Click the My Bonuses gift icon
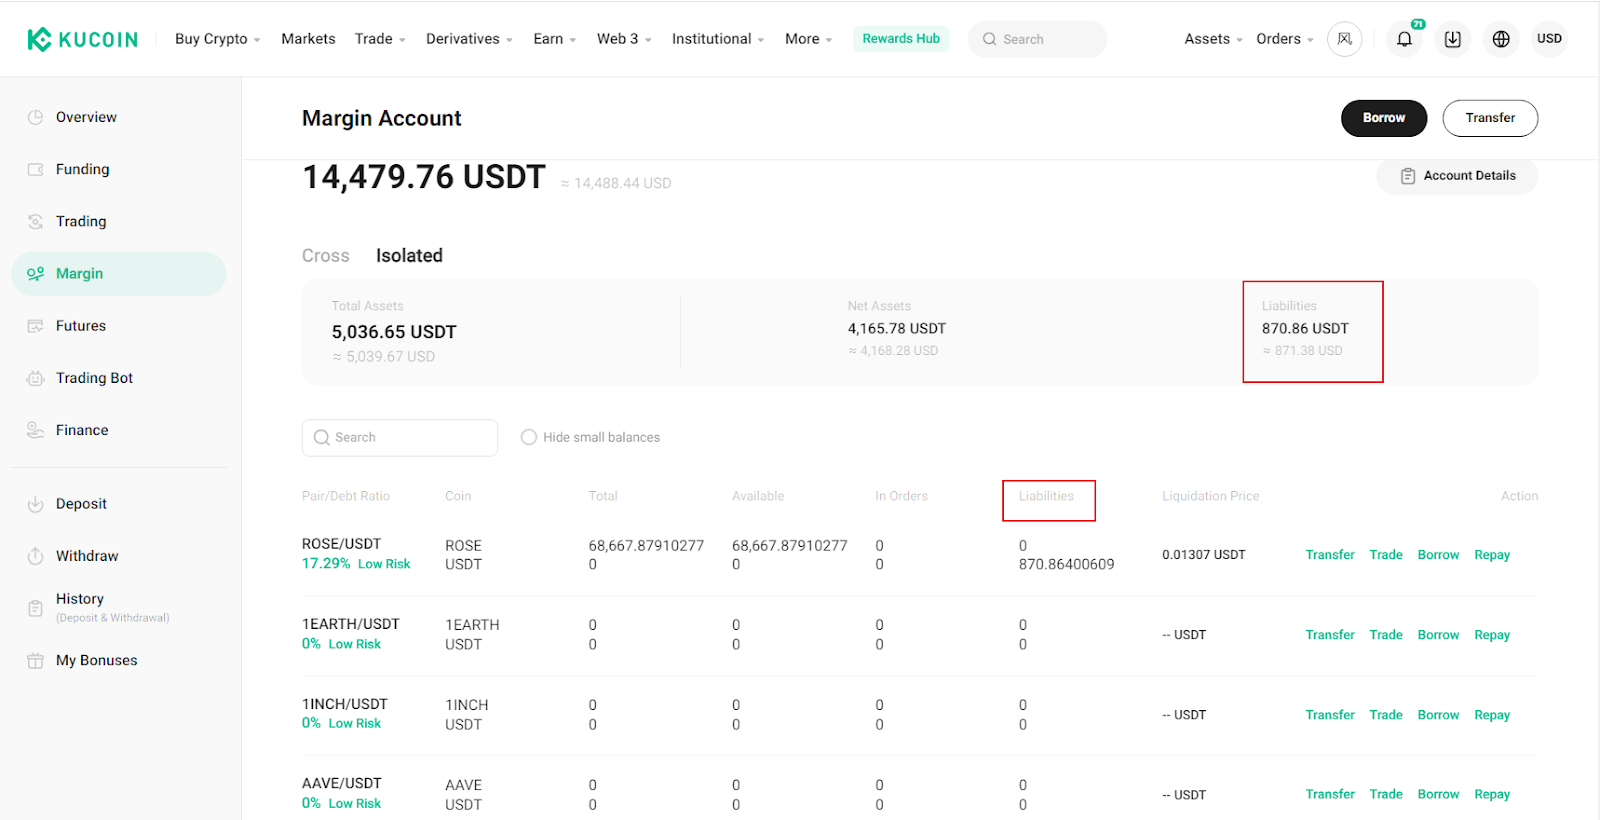The height and width of the screenshot is (820, 1600). 36,660
